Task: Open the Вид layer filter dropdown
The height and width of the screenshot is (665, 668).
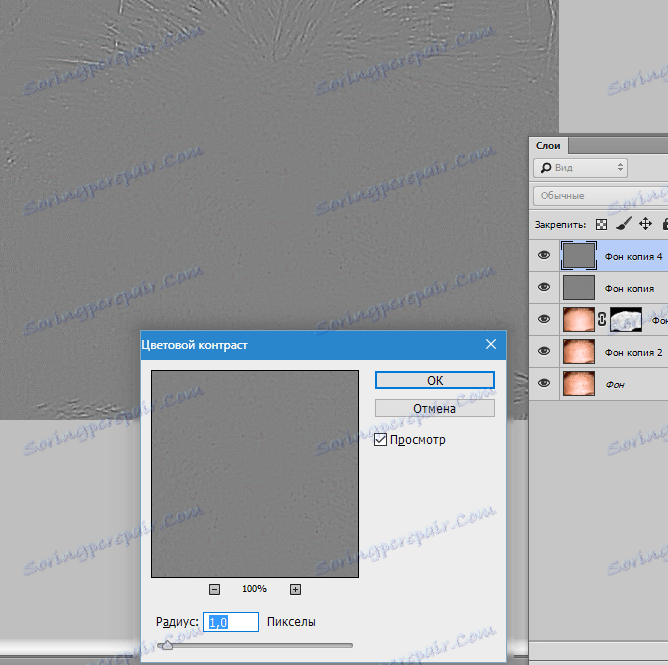Action: tap(580, 168)
